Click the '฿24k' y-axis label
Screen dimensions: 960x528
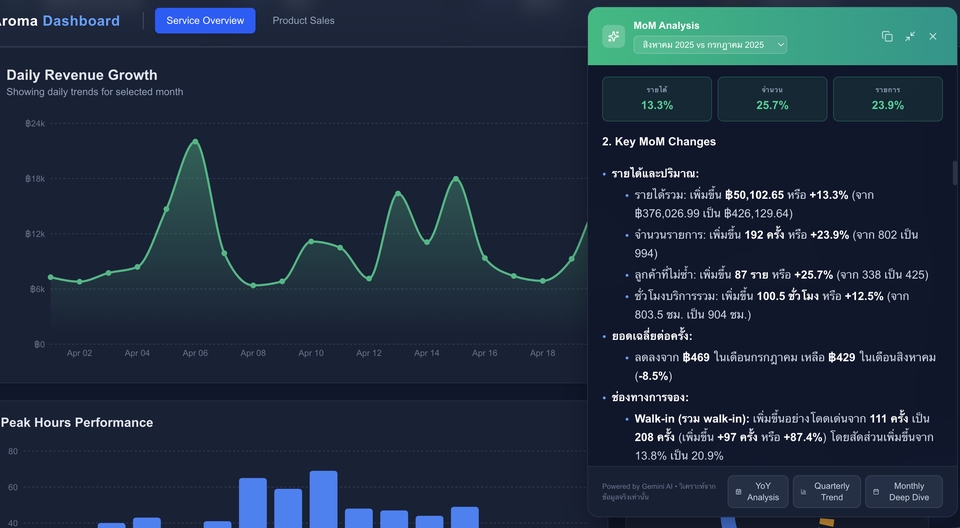click(x=35, y=124)
